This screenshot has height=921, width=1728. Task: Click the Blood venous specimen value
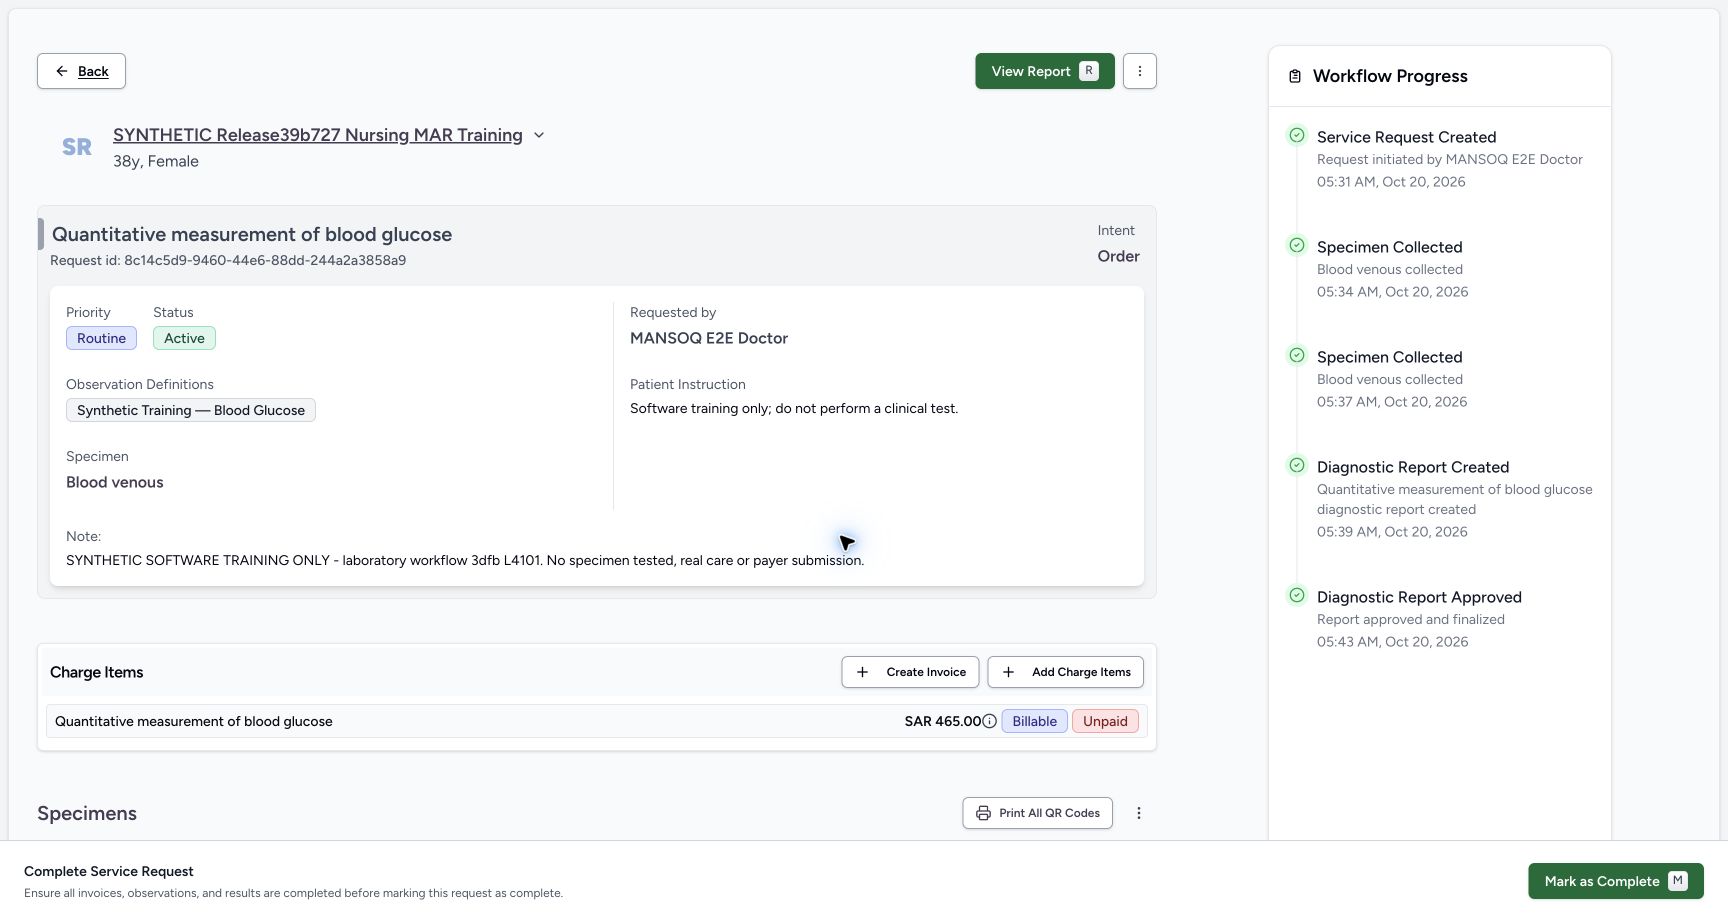click(x=115, y=482)
